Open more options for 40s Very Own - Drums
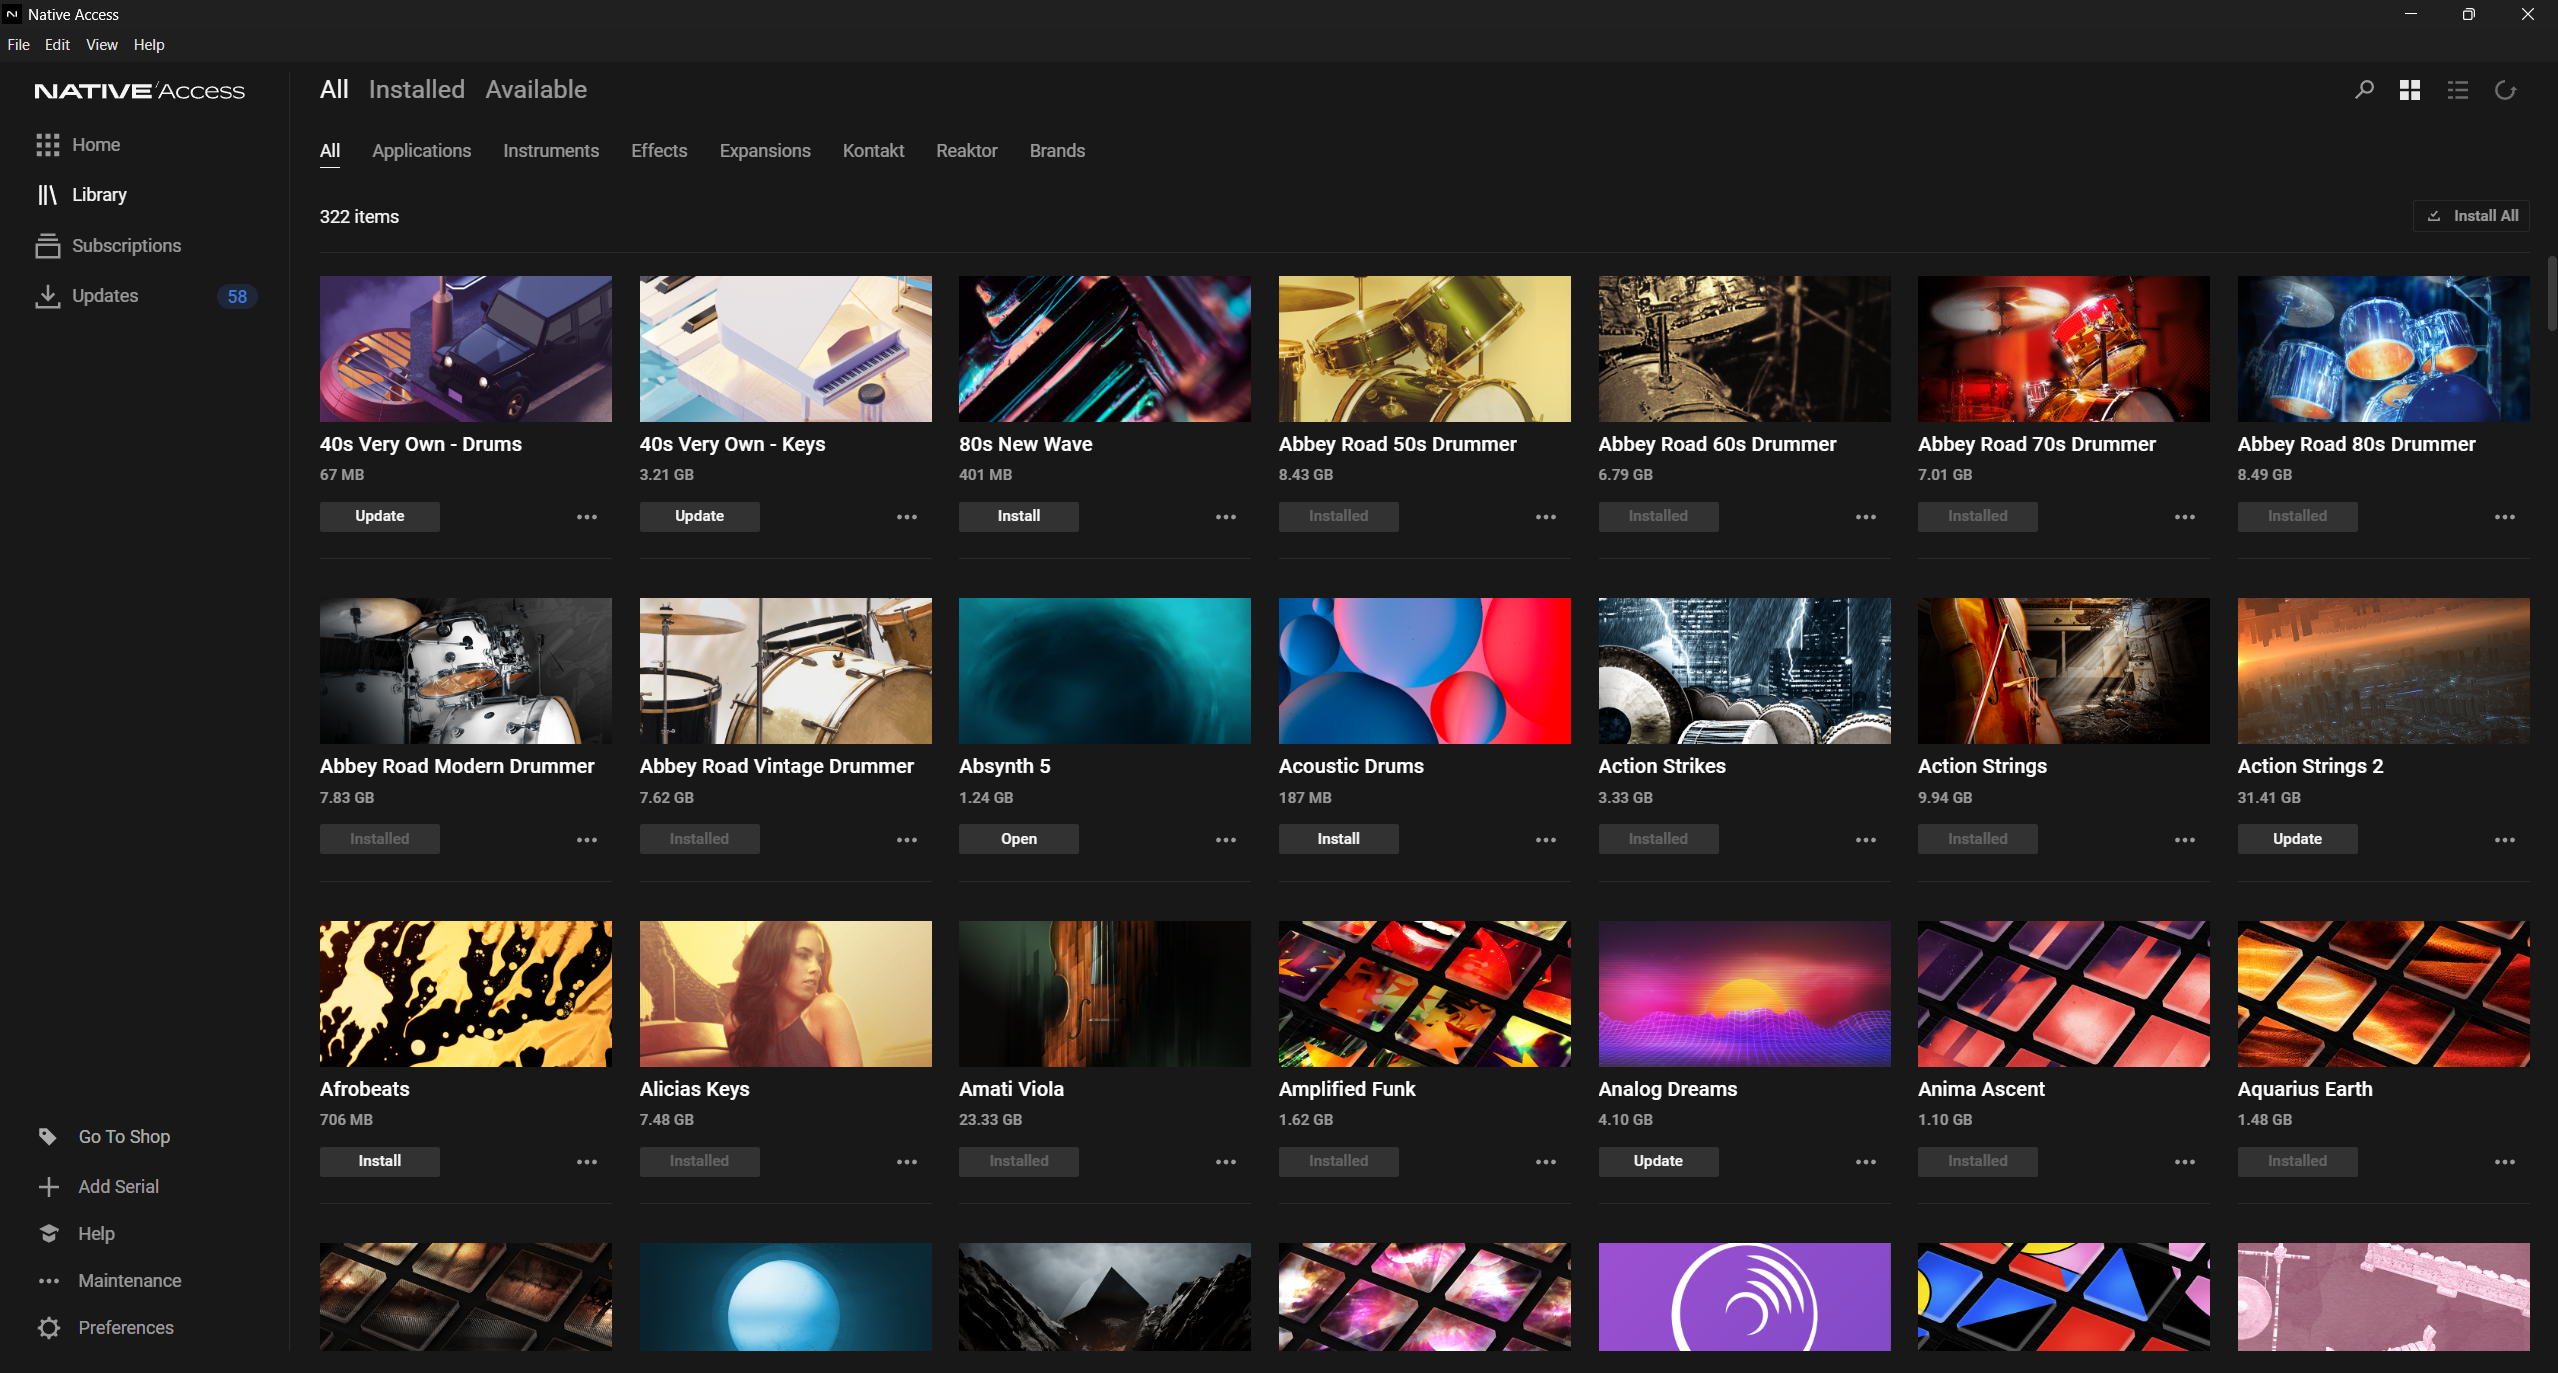This screenshot has height=1373, width=2558. (x=587, y=517)
